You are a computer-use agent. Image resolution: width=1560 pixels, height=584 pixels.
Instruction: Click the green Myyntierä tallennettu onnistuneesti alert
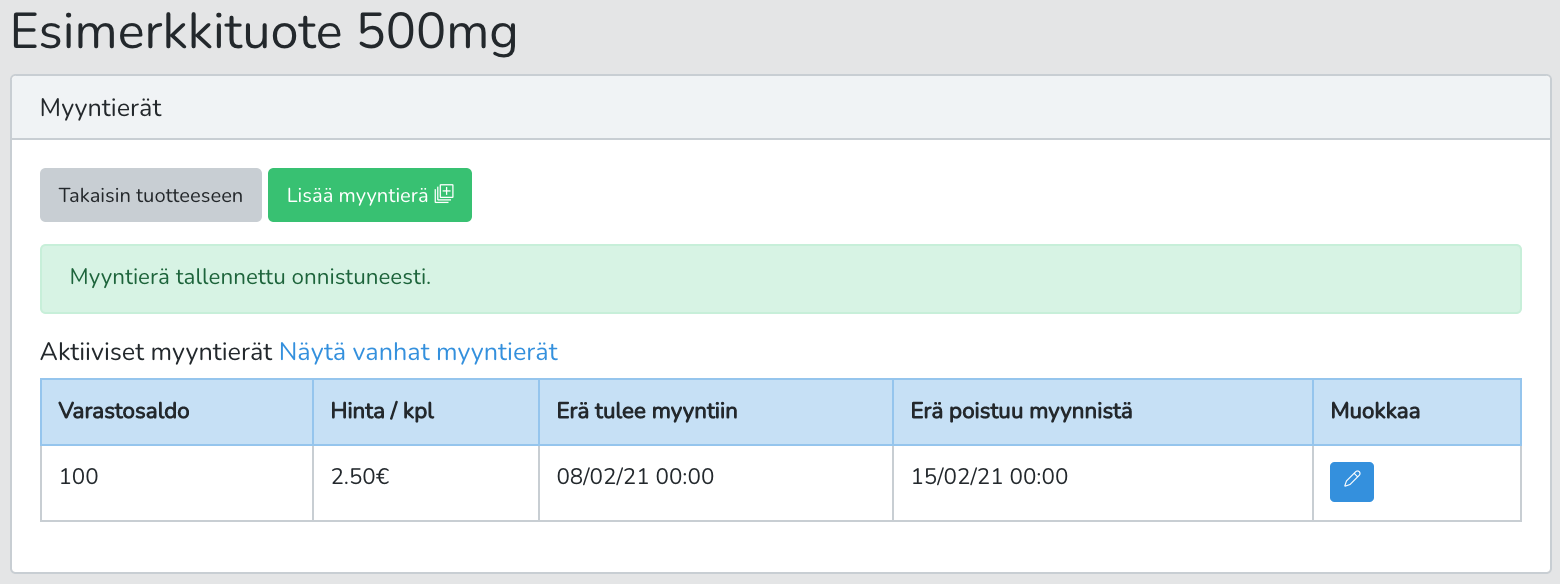[780, 278]
